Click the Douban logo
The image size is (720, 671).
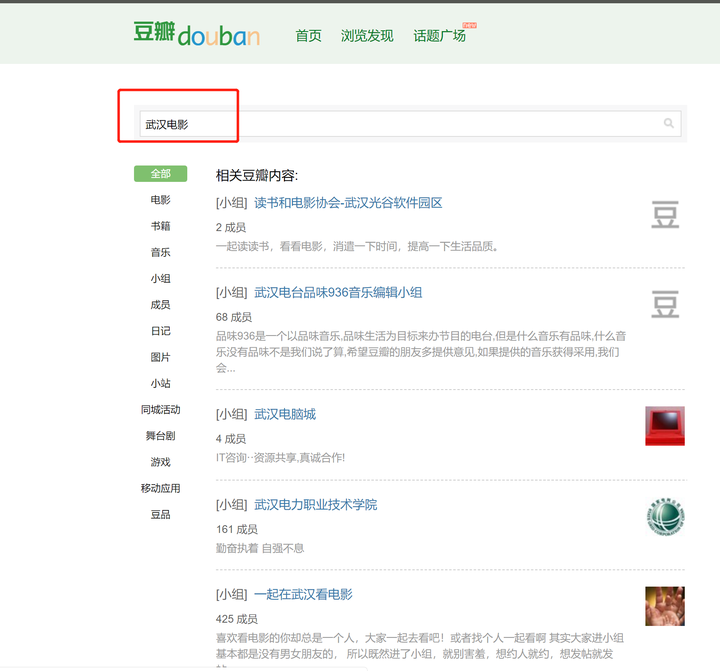197,34
